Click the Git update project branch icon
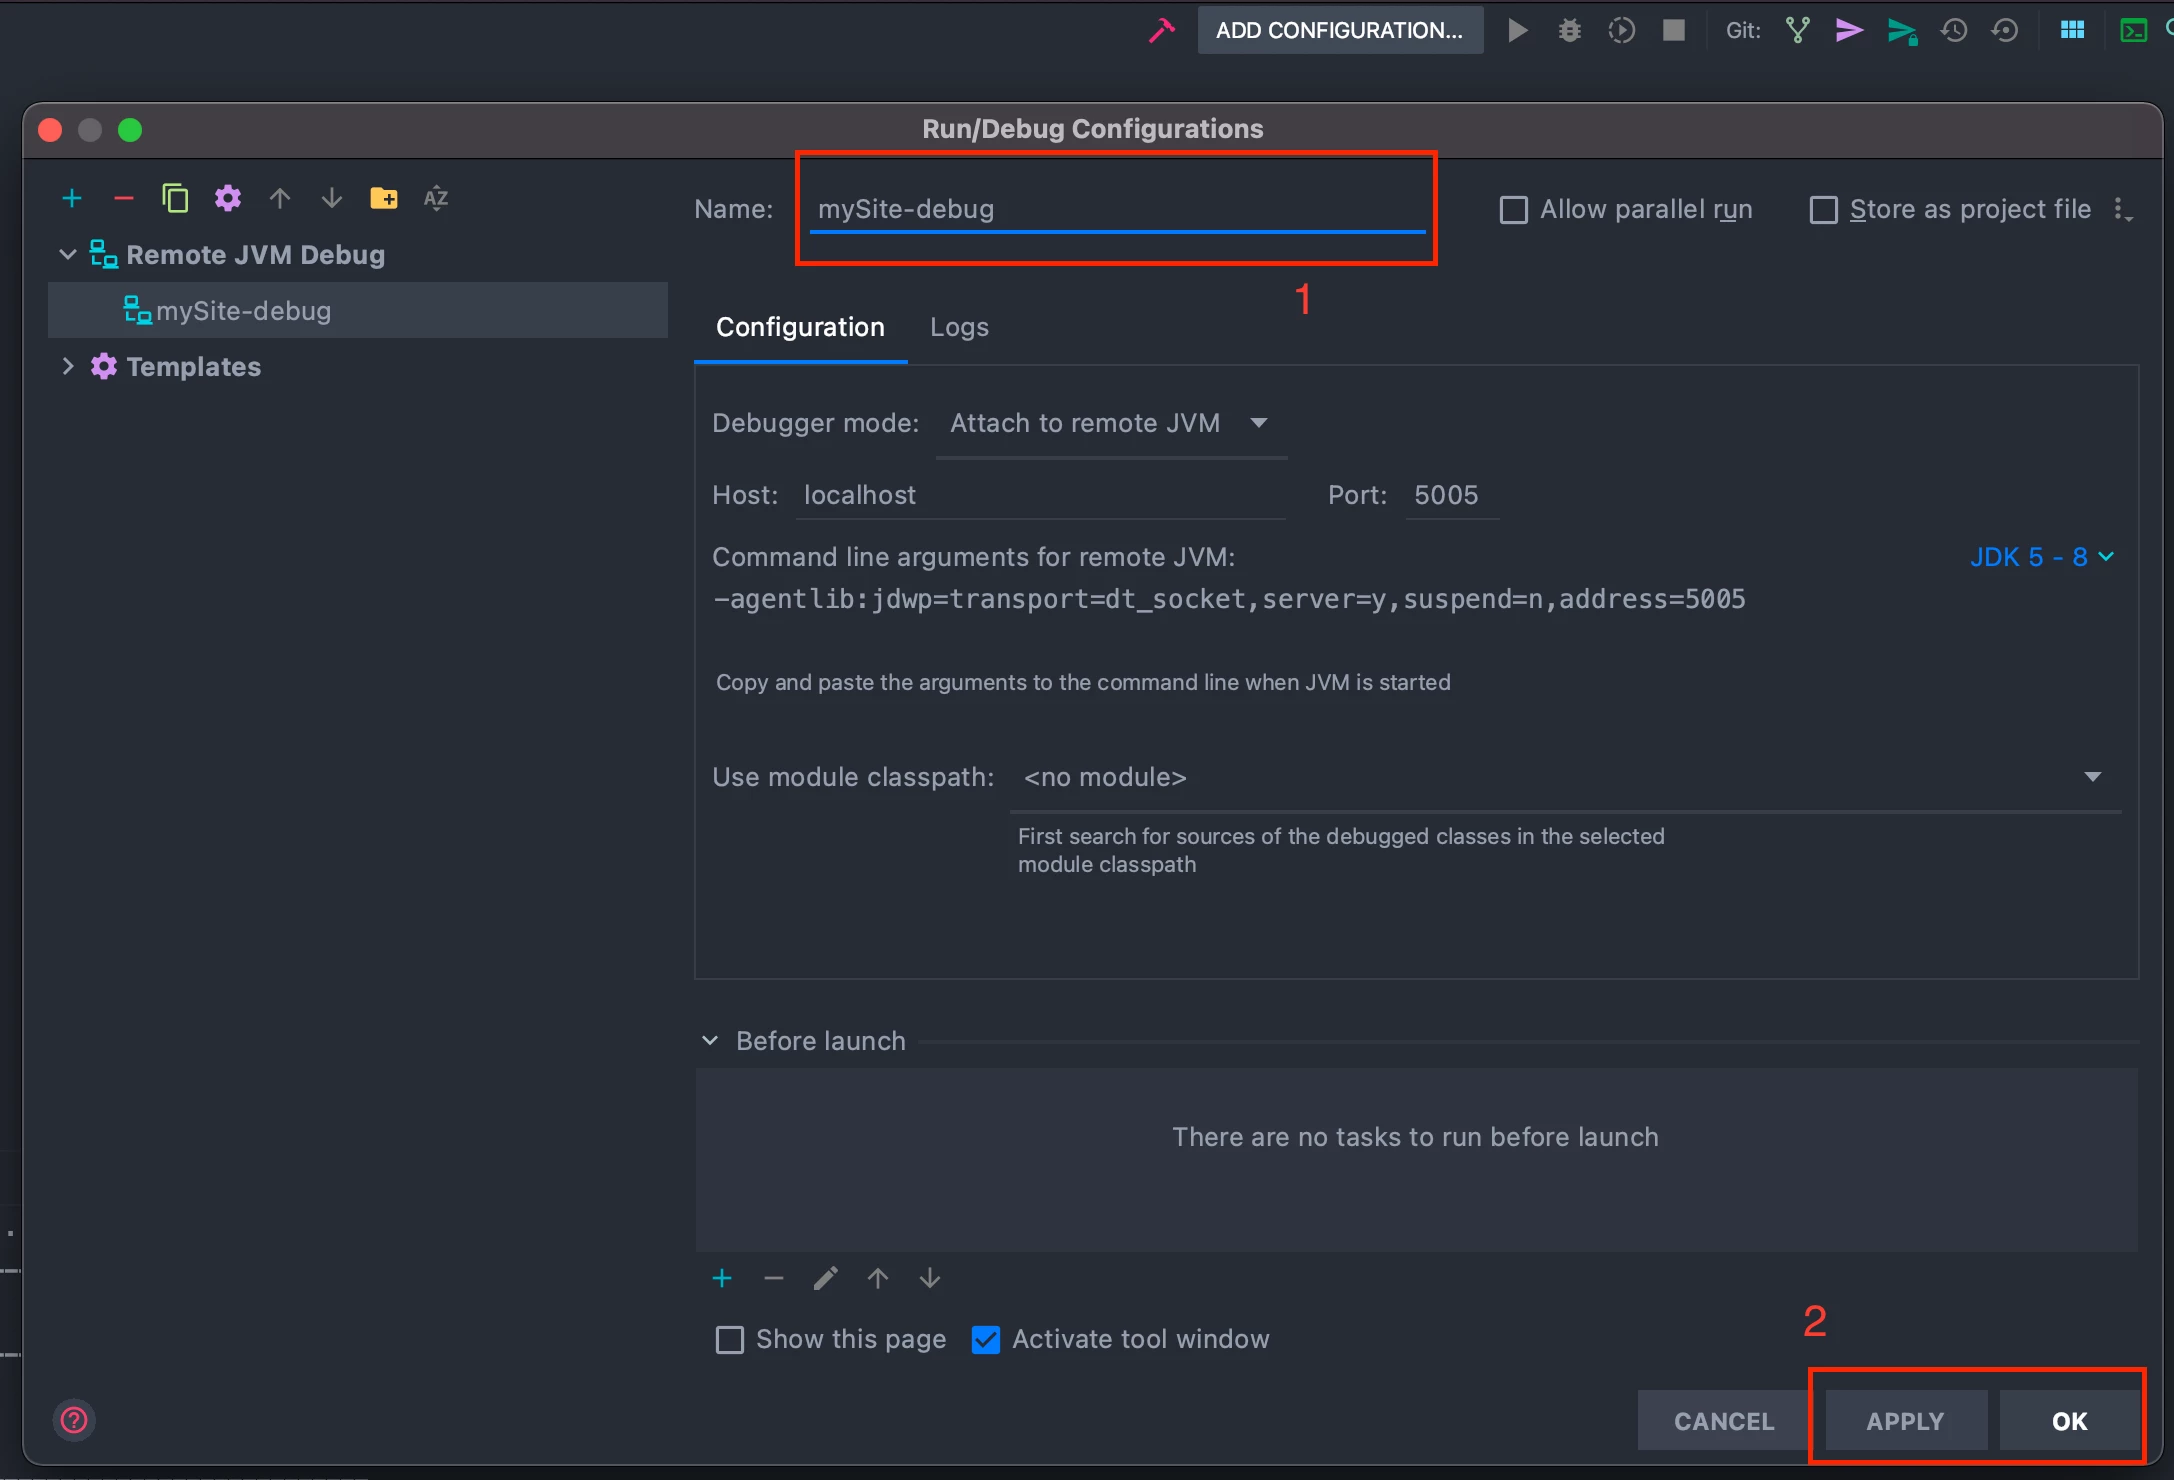The width and height of the screenshot is (2174, 1480). pos(1797,30)
